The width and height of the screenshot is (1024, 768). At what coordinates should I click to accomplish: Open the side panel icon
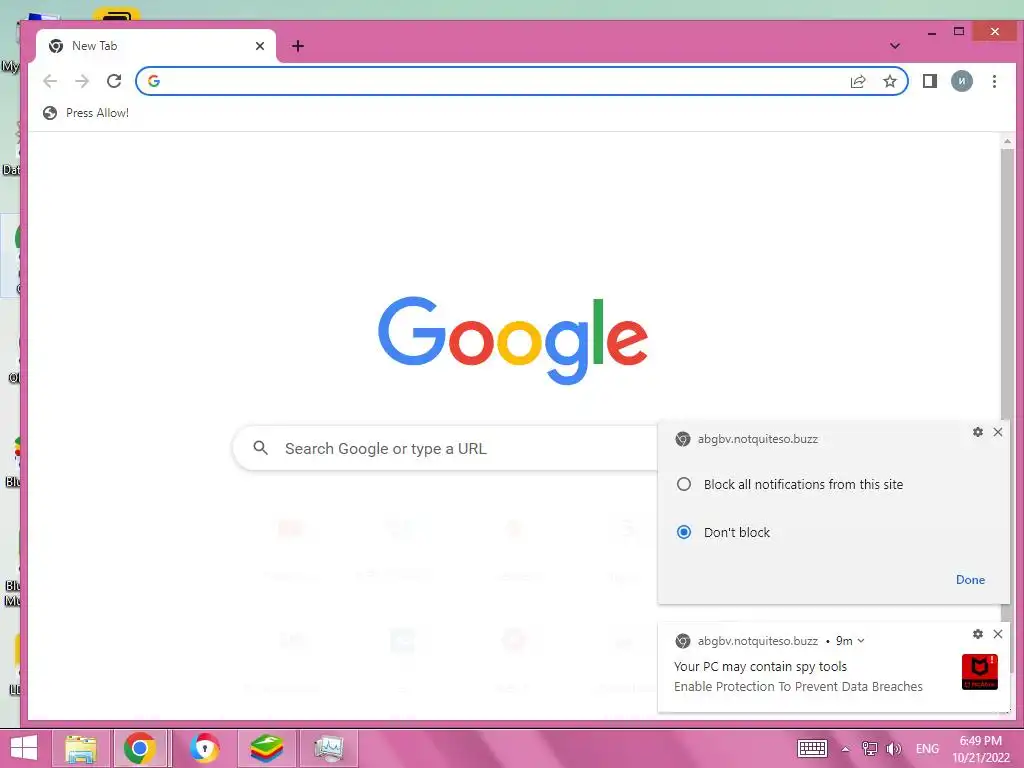(929, 81)
